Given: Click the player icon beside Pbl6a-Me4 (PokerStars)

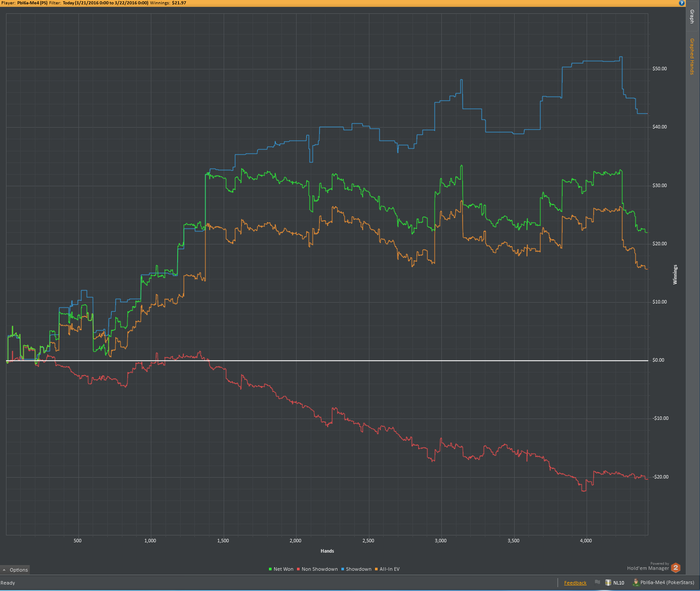Looking at the screenshot, I should tap(636, 583).
